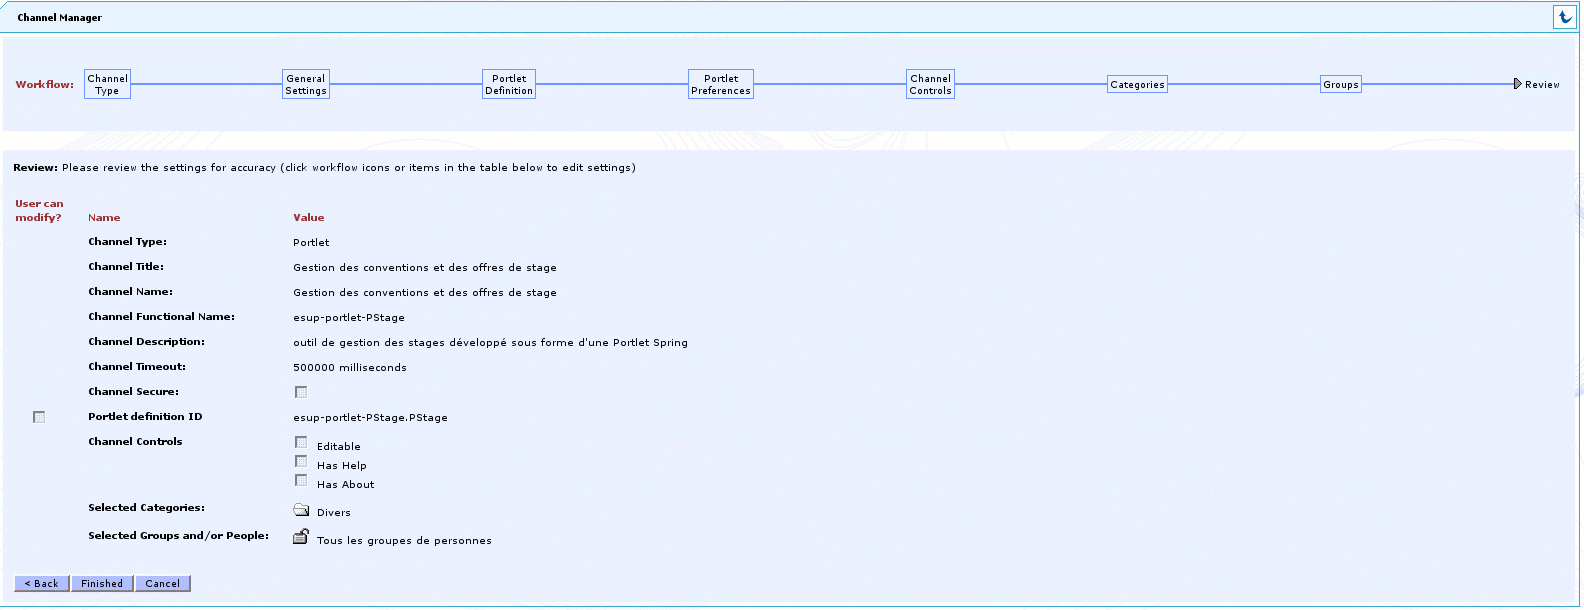Tick the Has About checkbox
This screenshot has height=610, width=1584.
tap(301, 480)
